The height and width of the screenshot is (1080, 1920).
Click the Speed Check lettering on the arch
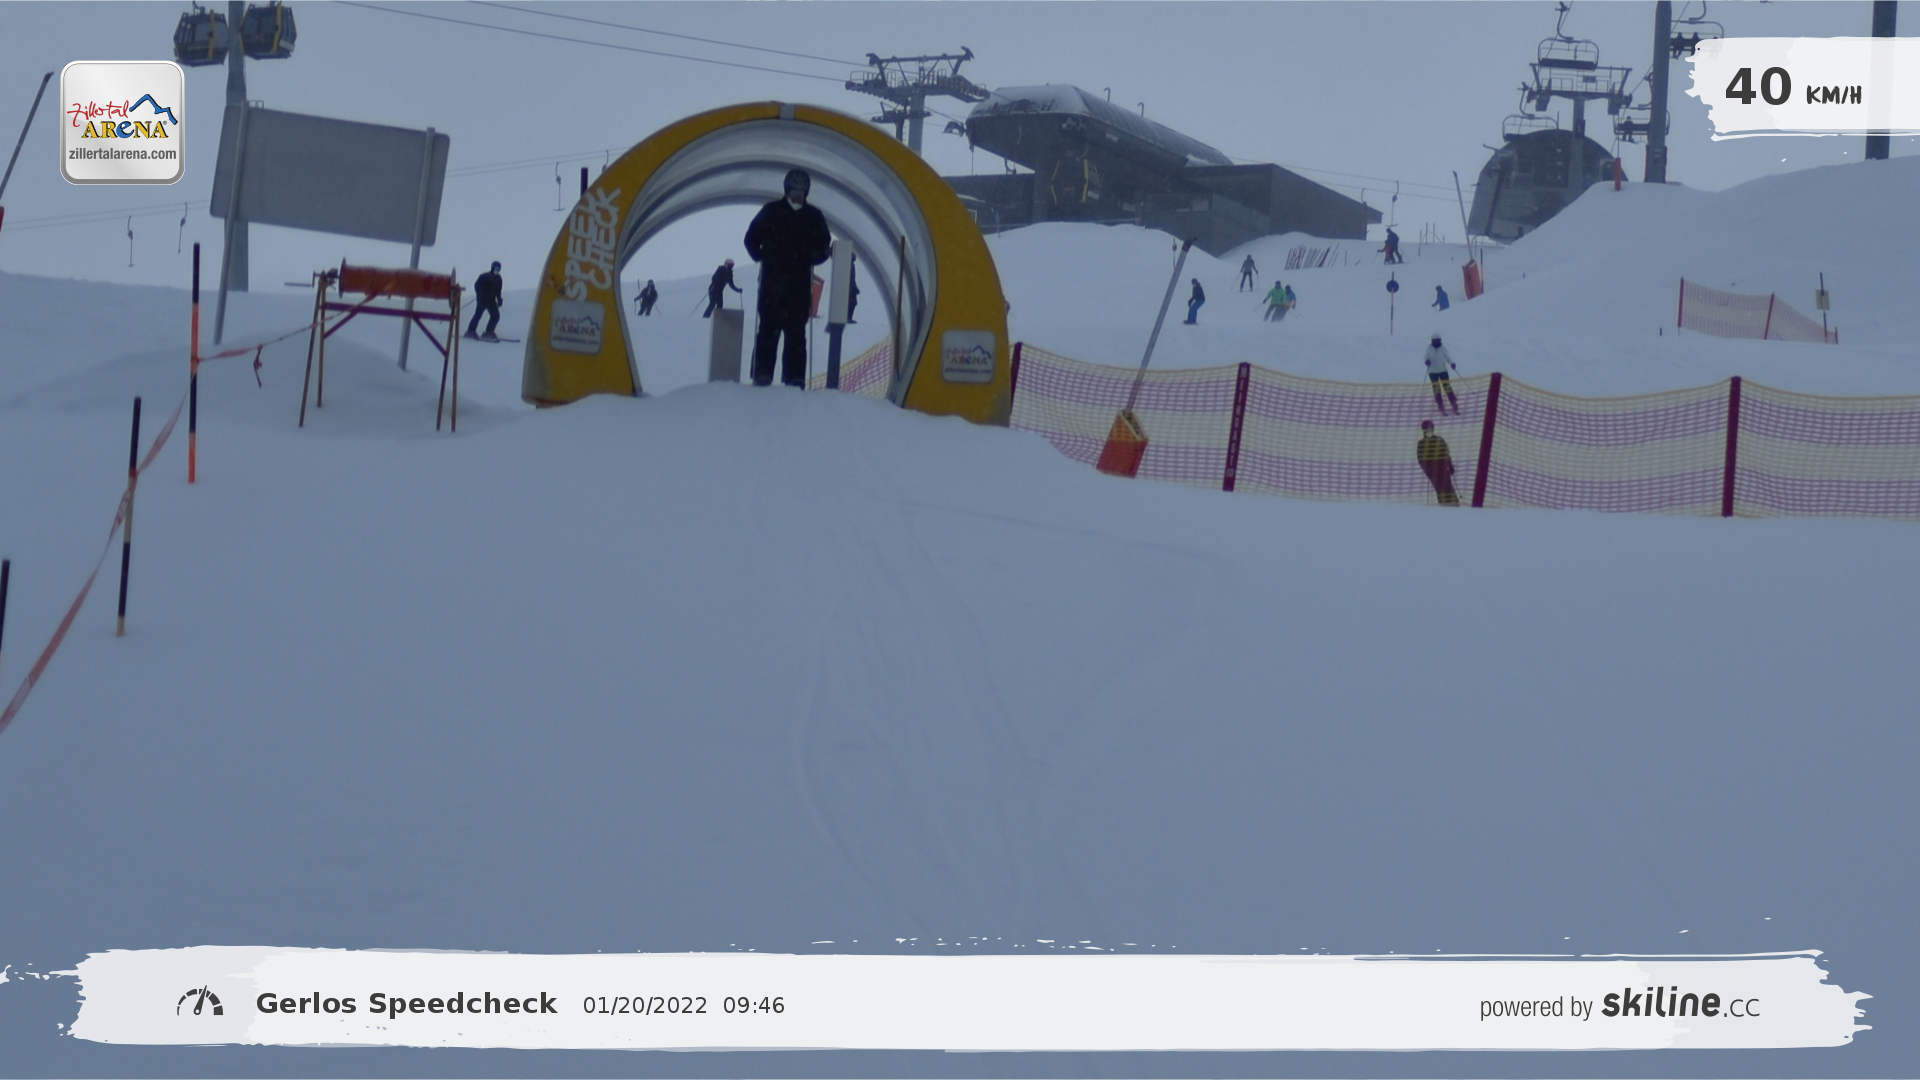[x=590, y=243]
